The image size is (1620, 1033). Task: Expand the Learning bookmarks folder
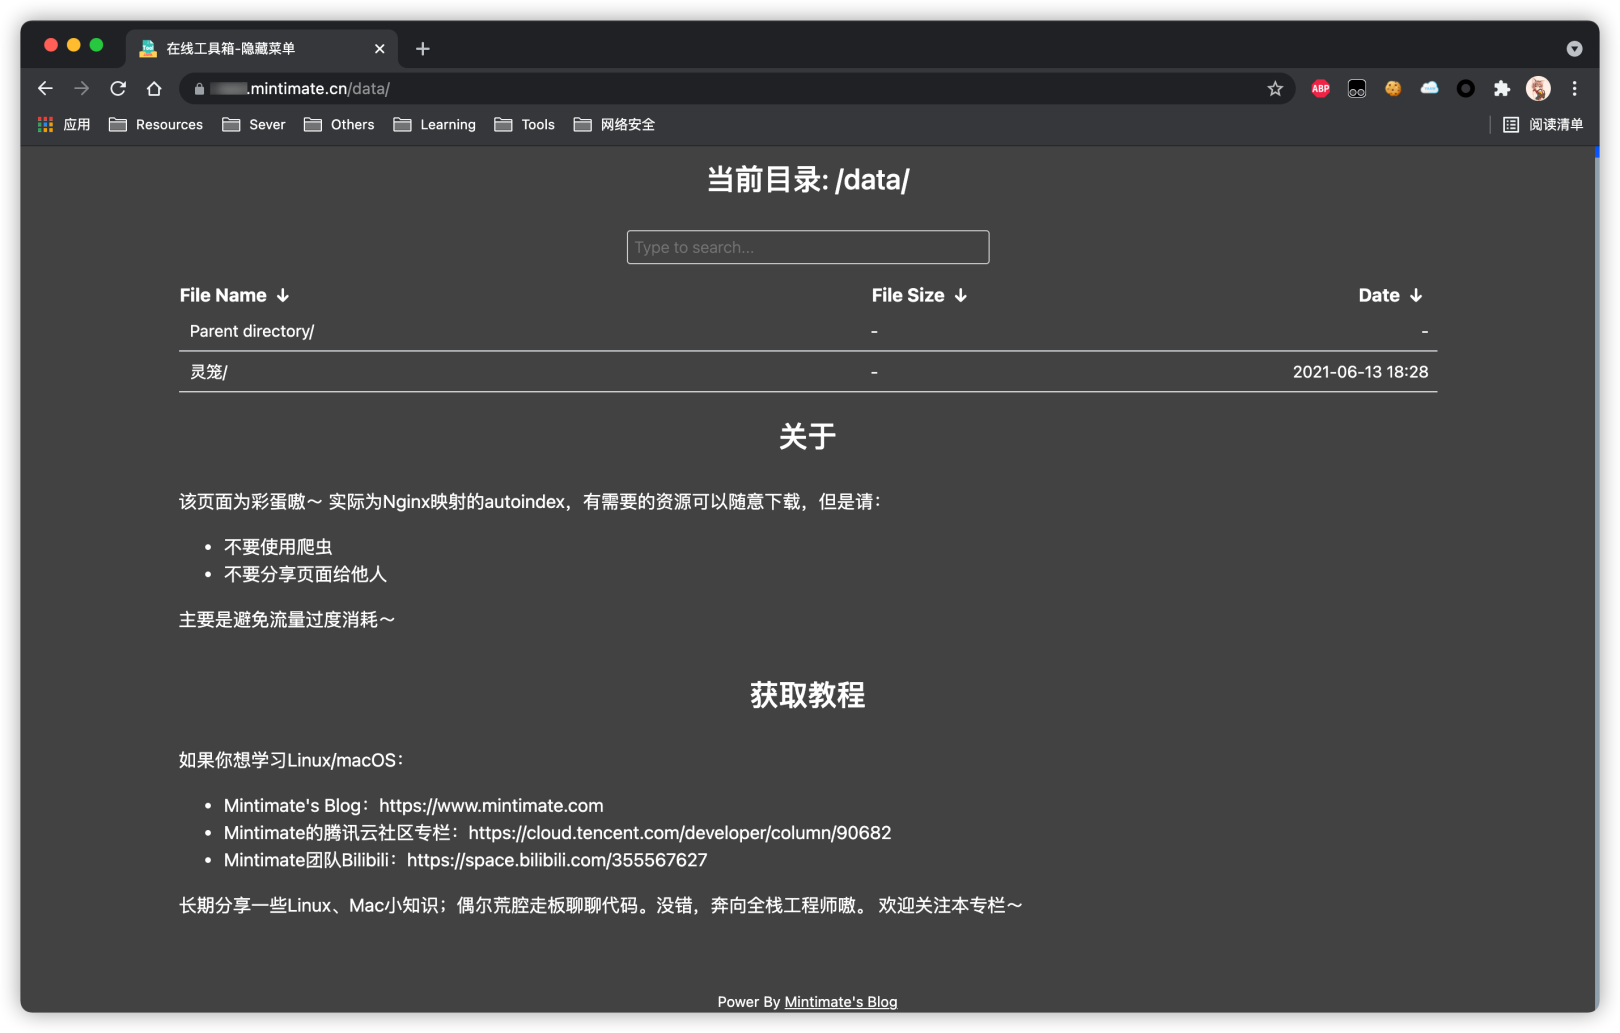[434, 124]
